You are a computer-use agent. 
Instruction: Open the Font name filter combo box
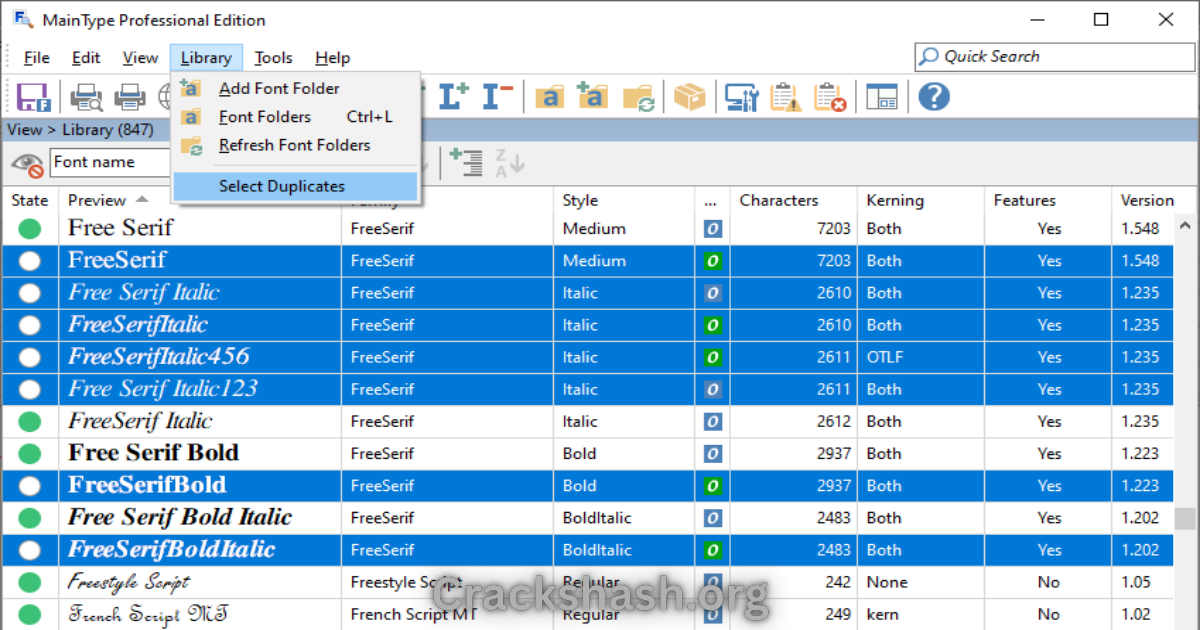click(x=110, y=162)
